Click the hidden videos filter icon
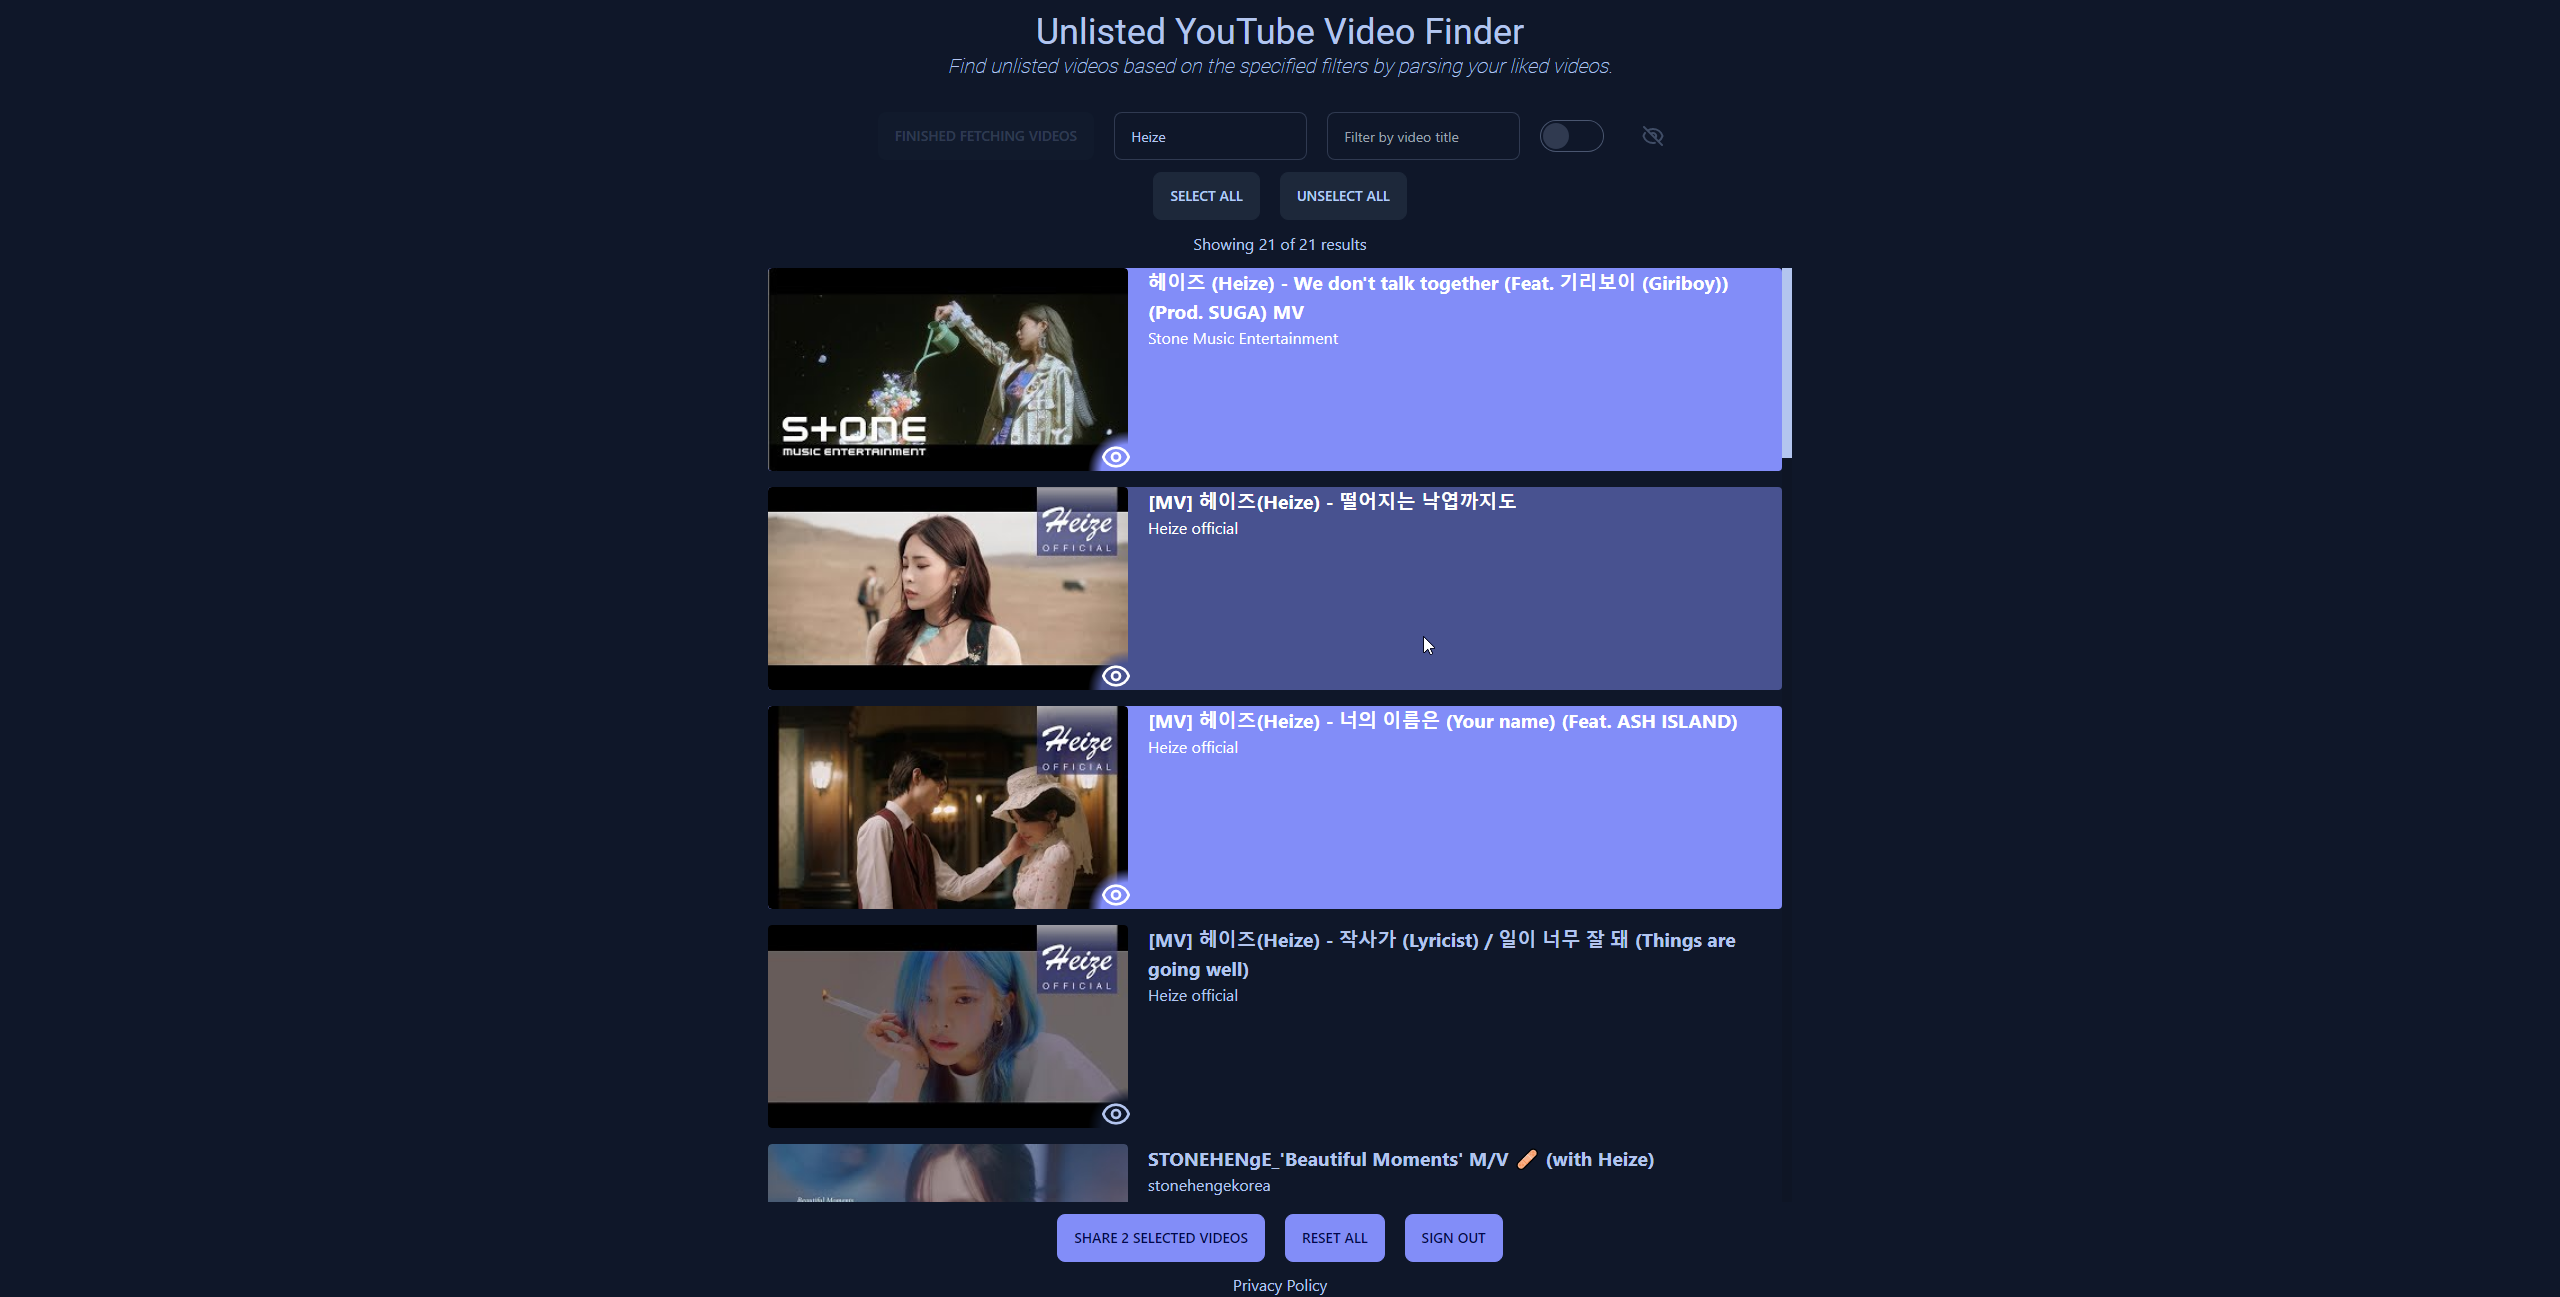This screenshot has height=1297, width=2560. [x=1652, y=136]
